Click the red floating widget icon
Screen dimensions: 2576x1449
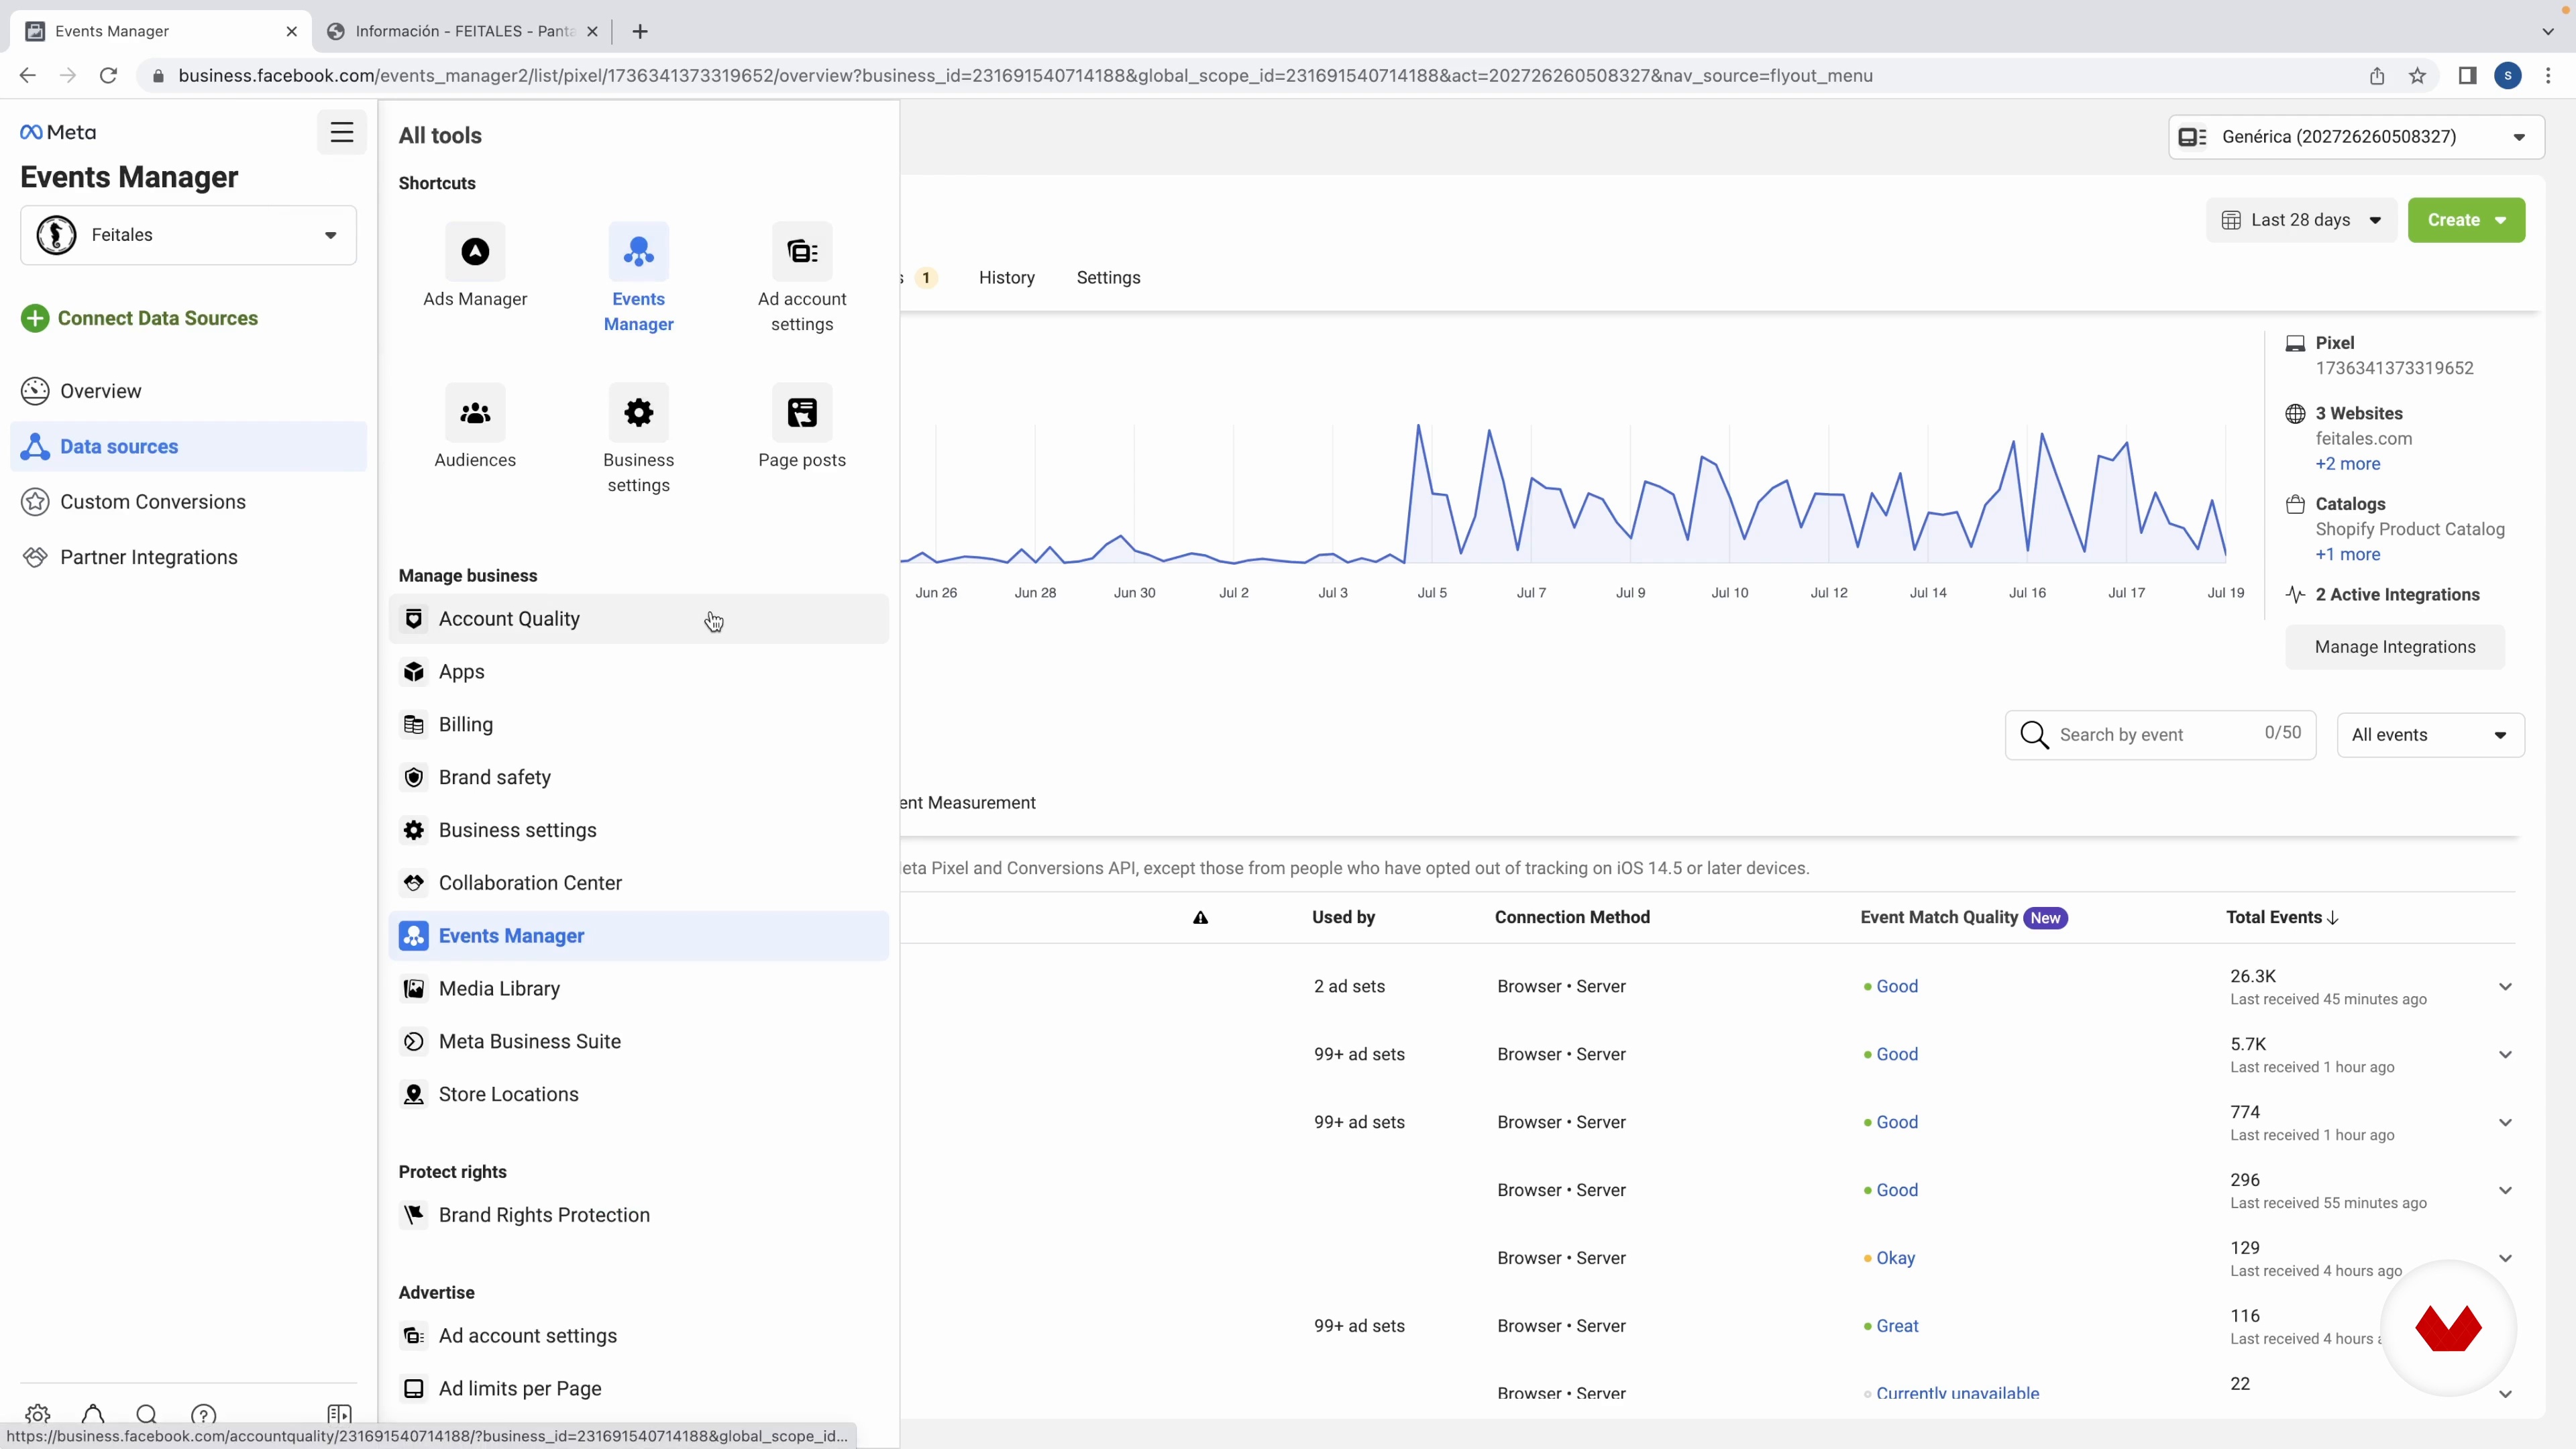pyautogui.click(x=2448, y=1328)
